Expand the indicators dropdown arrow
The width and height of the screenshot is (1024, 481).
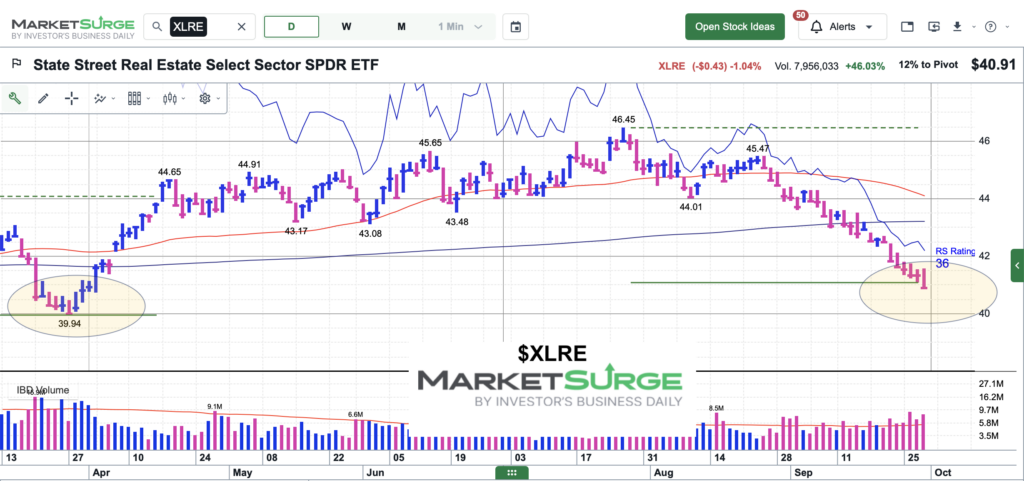[x=114, y=99]
